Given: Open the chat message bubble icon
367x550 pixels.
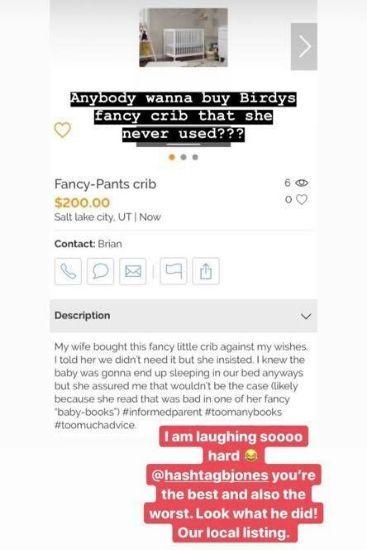Looking at the screenshot, I should (x=100, y=271).
